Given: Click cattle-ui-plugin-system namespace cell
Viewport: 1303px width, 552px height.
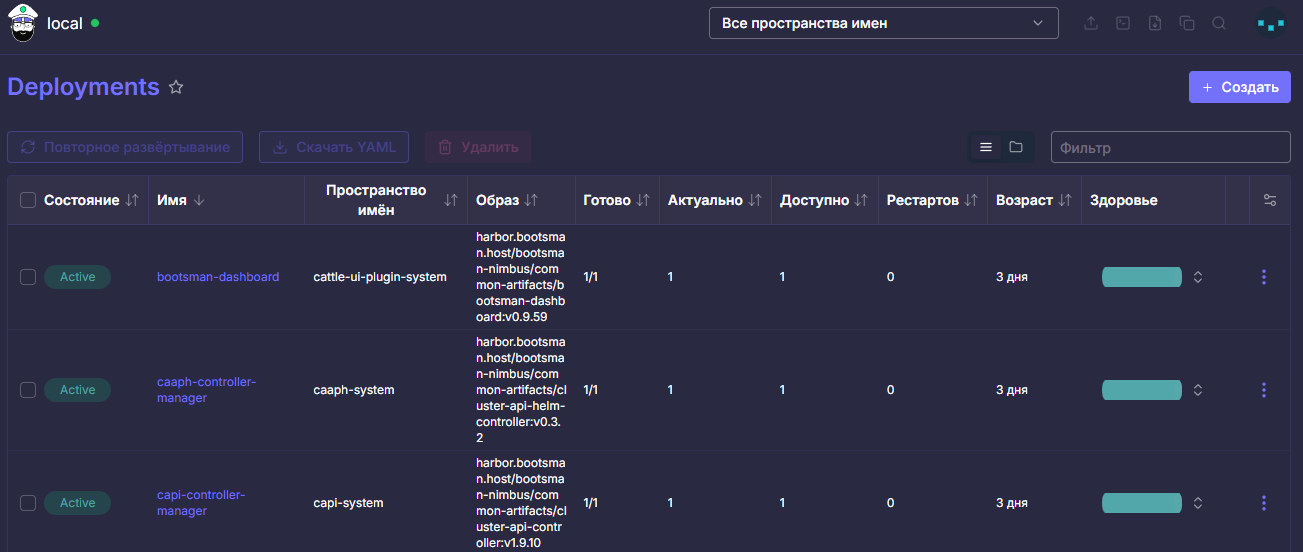Looking at the screenshot, I should click(380, 277).
